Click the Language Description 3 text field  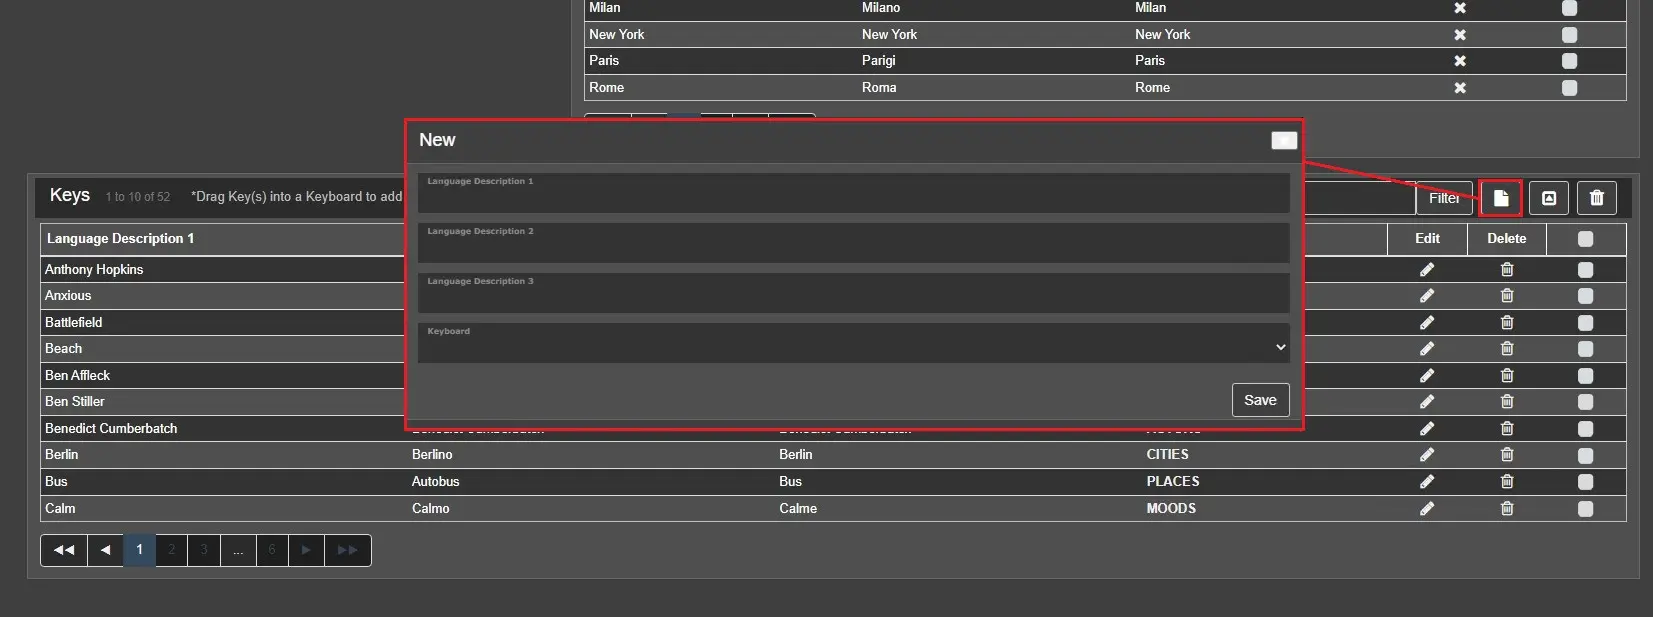[x=853, y=296]
